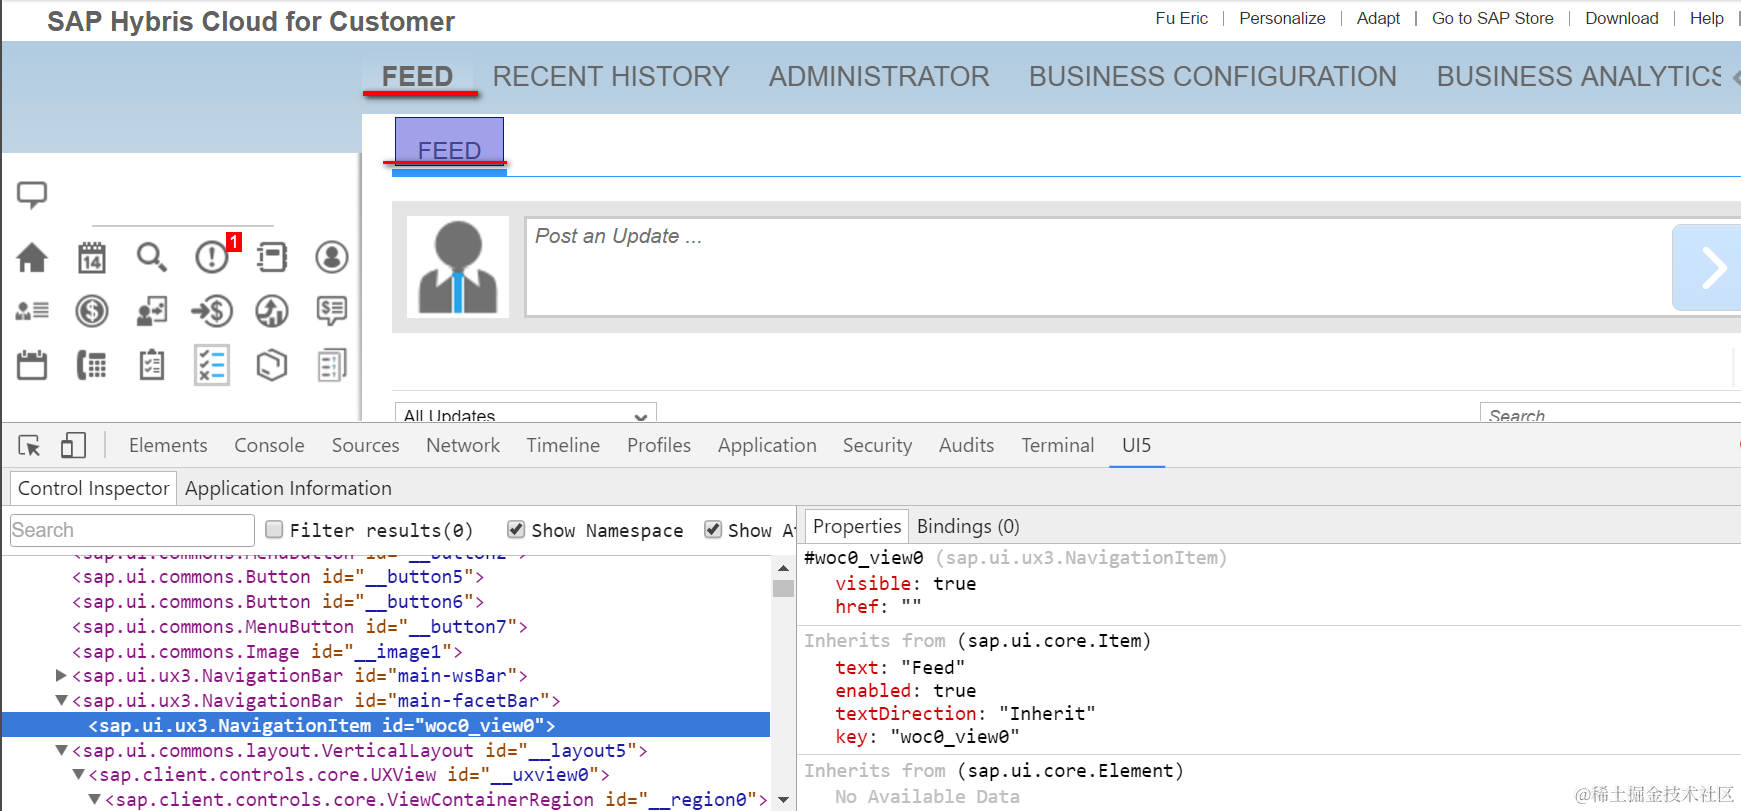Image resolution: width=1741 pixels, height=811 pixels.
Task: Collapse the __layout5 VerticalLayout node
Action: click(x=61, y=750)
